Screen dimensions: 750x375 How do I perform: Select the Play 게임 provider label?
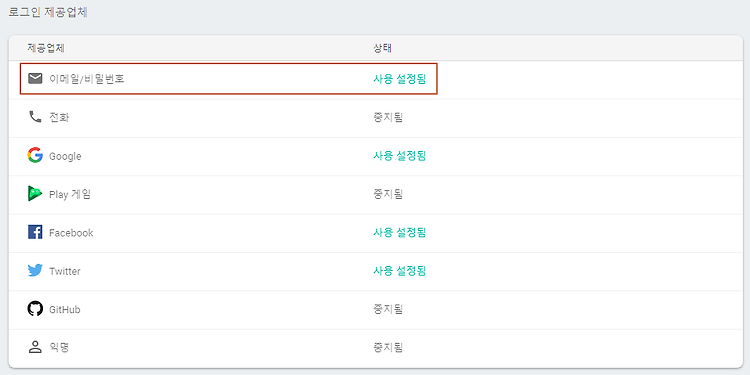click(70, 194)
